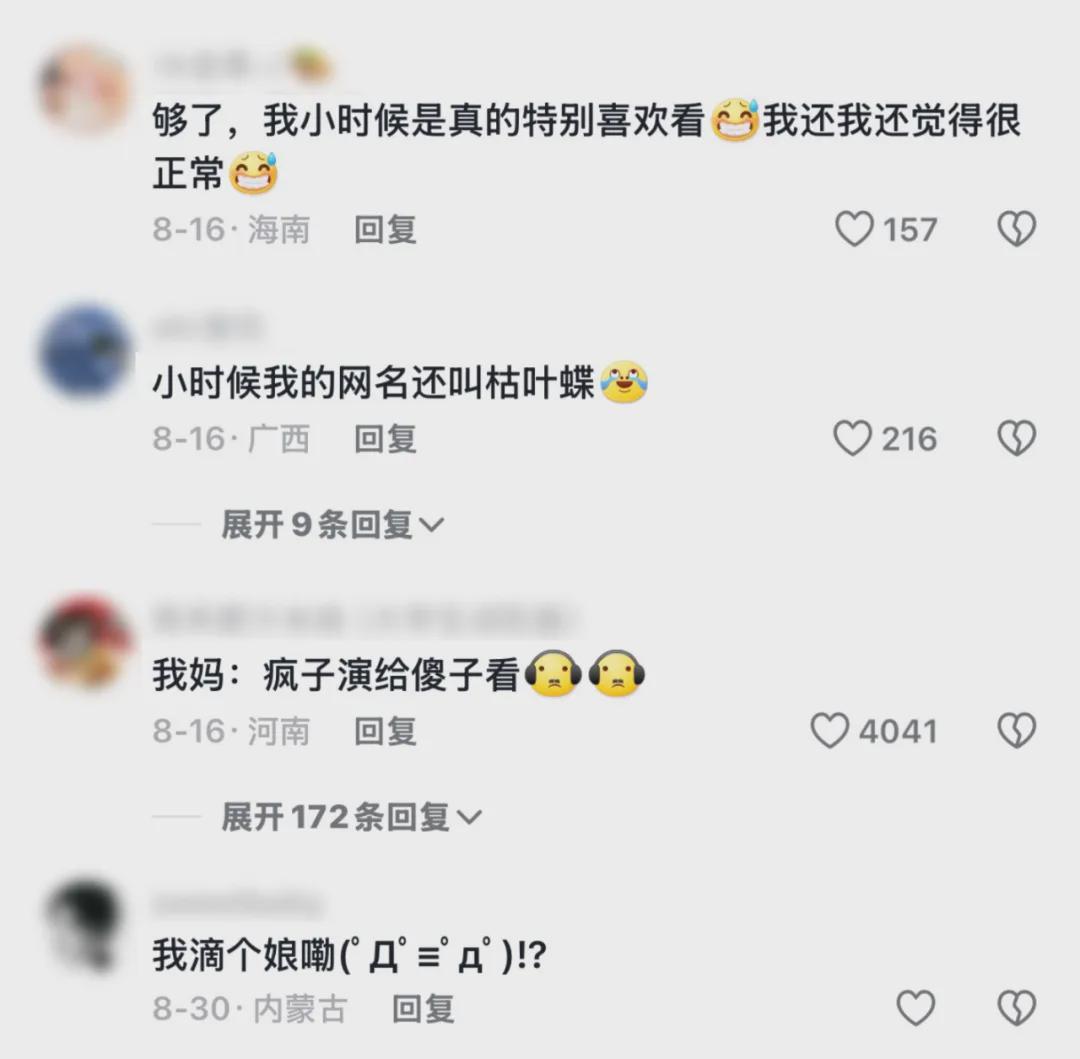The image size is (1080, 1059).
Task: Open the dark avatar of last commenter
Action: pos(85,923)
